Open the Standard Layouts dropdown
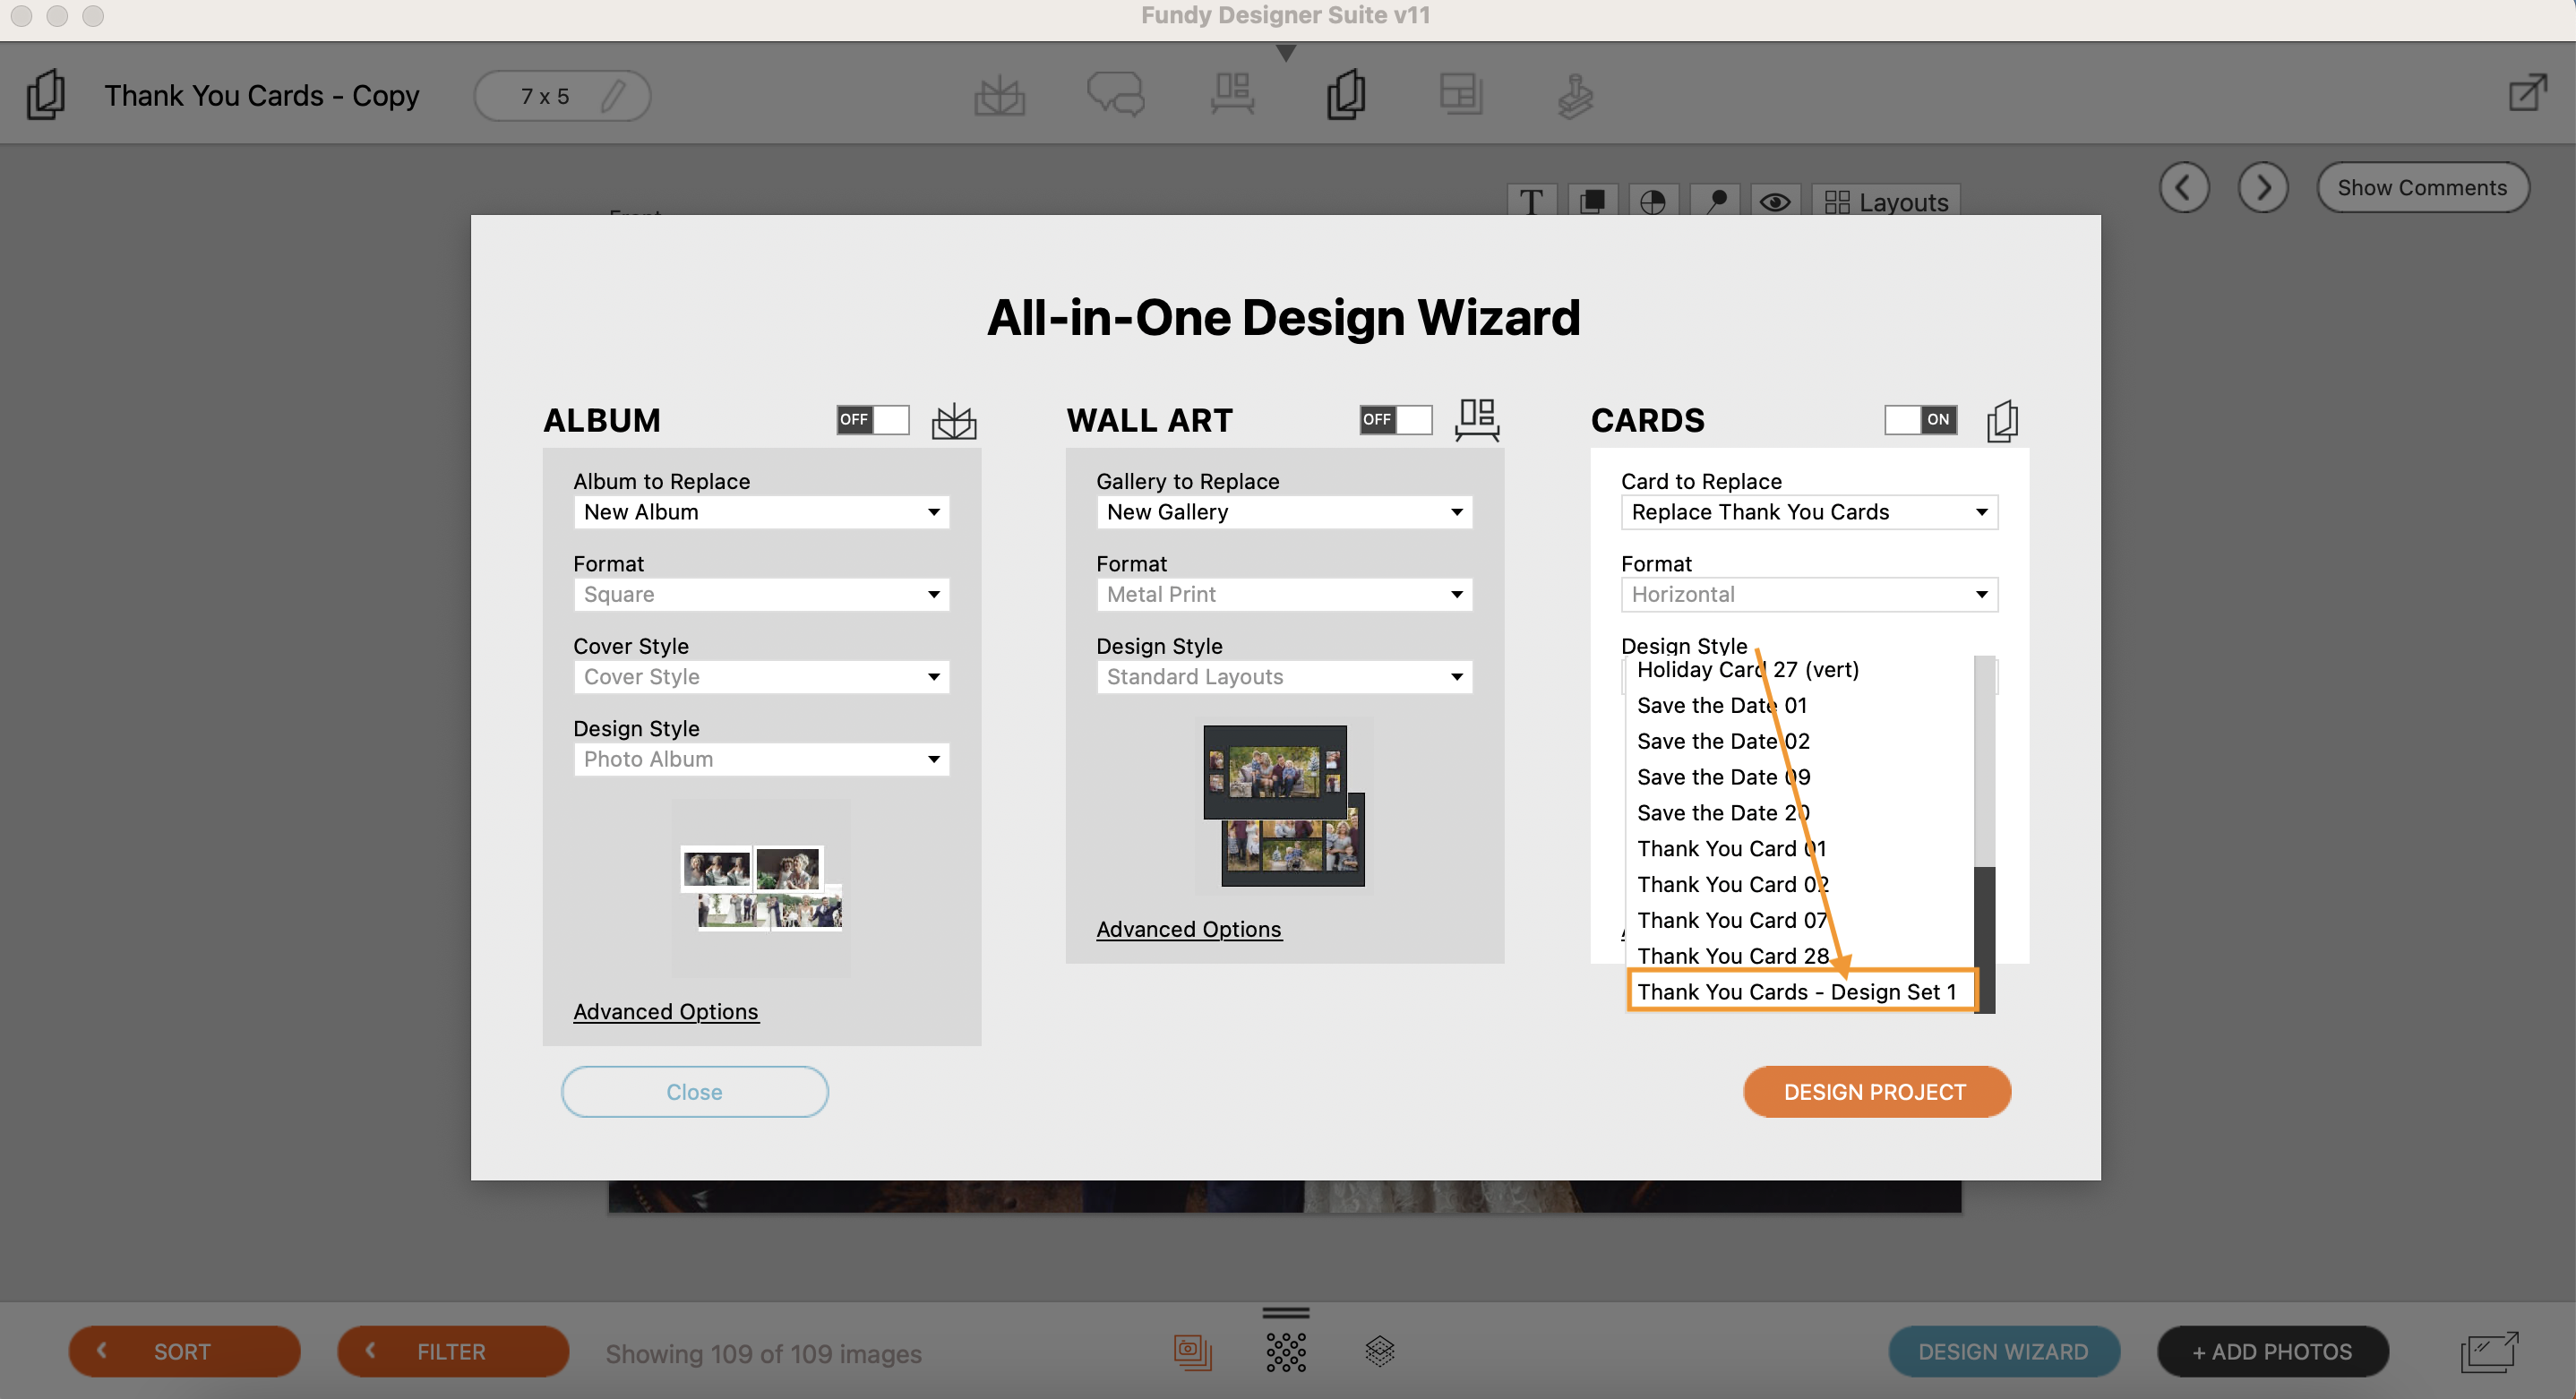The height and width of the screenshot is (1399, 2576). click(1284, 676)
